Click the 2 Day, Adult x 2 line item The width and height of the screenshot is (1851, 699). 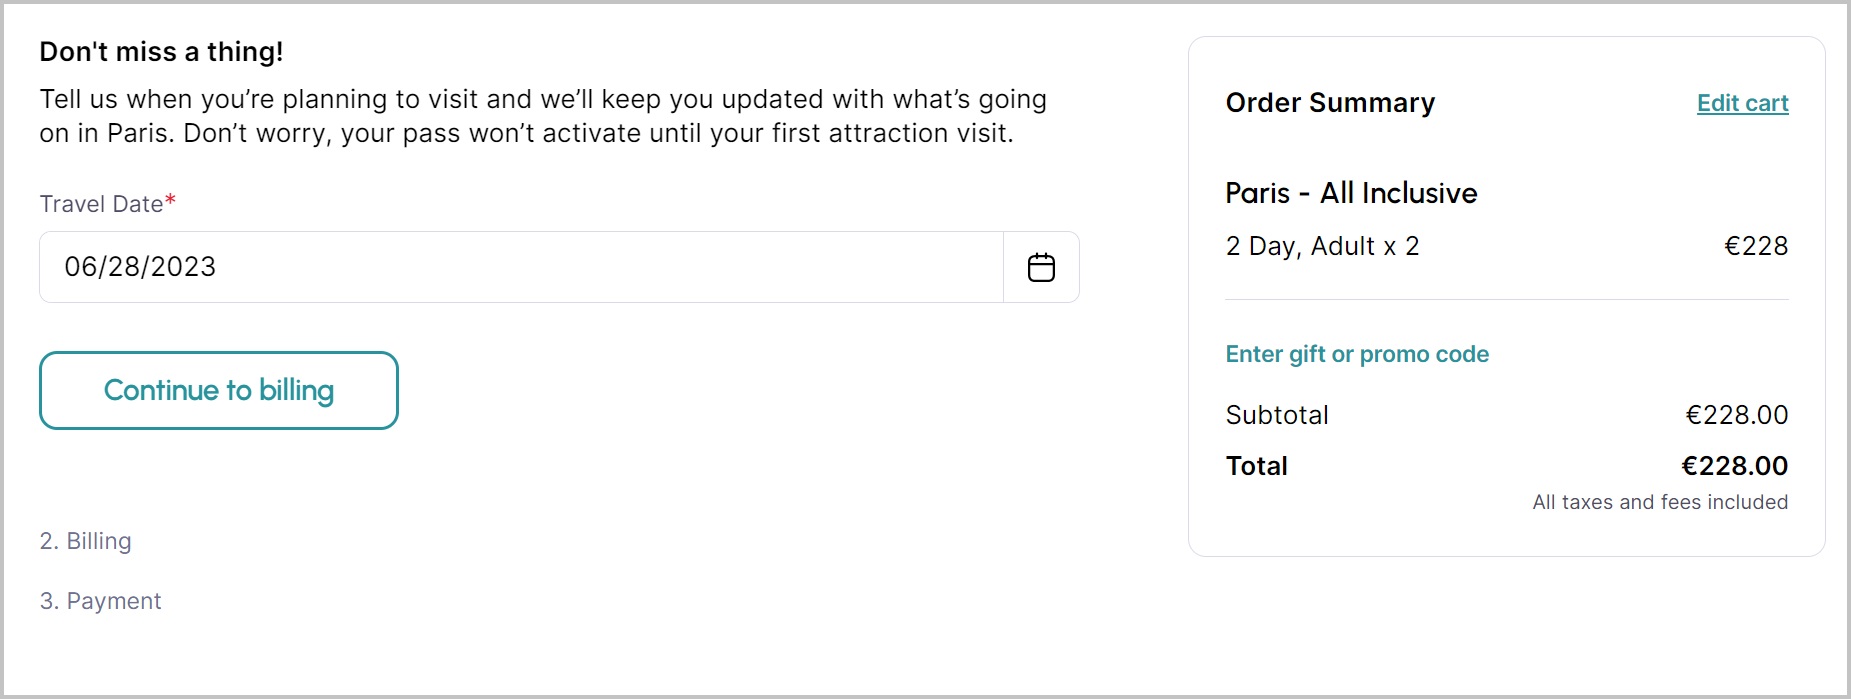pos(1322,246)
